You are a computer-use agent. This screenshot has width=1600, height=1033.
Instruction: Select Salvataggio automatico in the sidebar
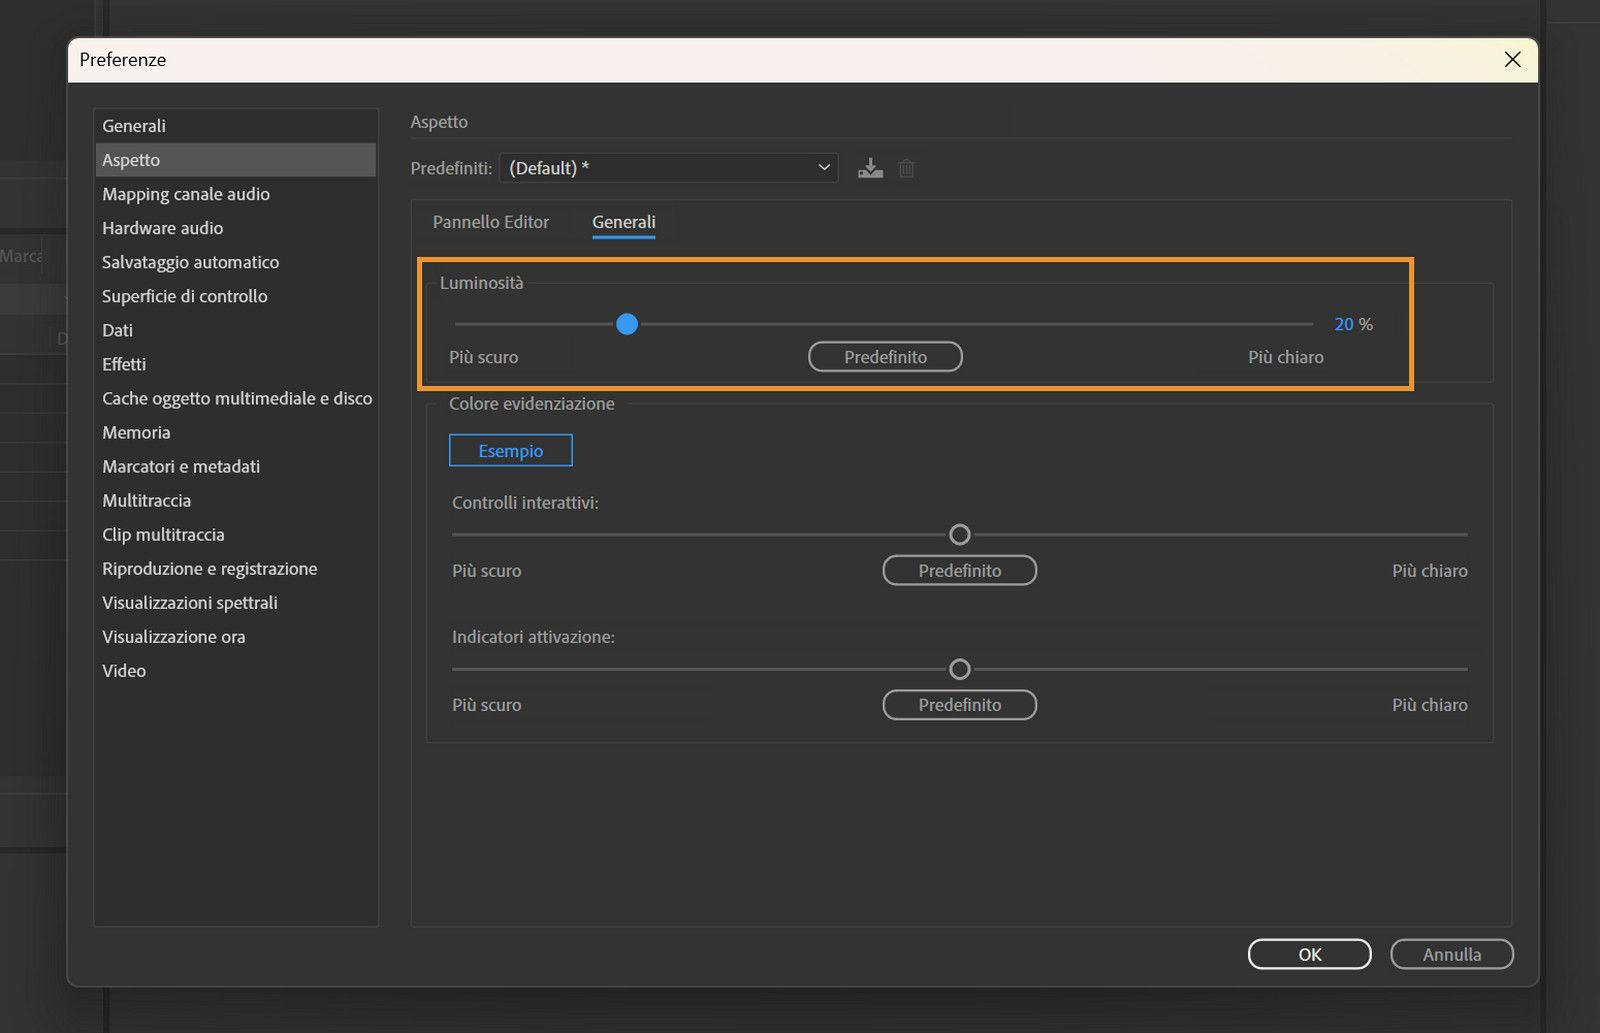pyautogui.click(x=190, y=262)
